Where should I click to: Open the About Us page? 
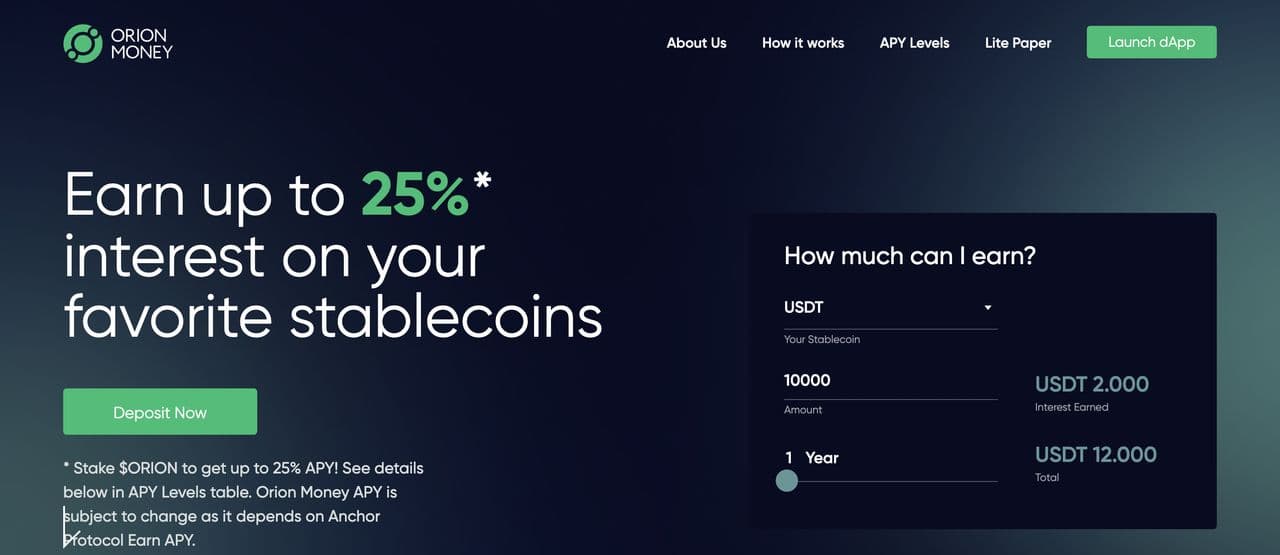click(x=697, y=43)
